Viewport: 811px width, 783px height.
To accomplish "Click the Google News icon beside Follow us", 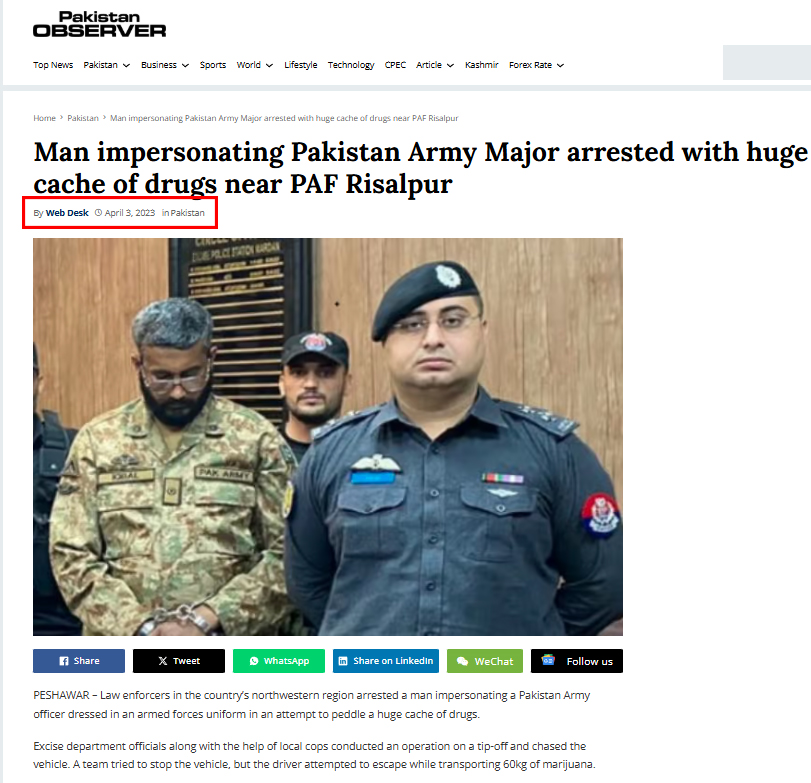I will [x=548, y=660].
